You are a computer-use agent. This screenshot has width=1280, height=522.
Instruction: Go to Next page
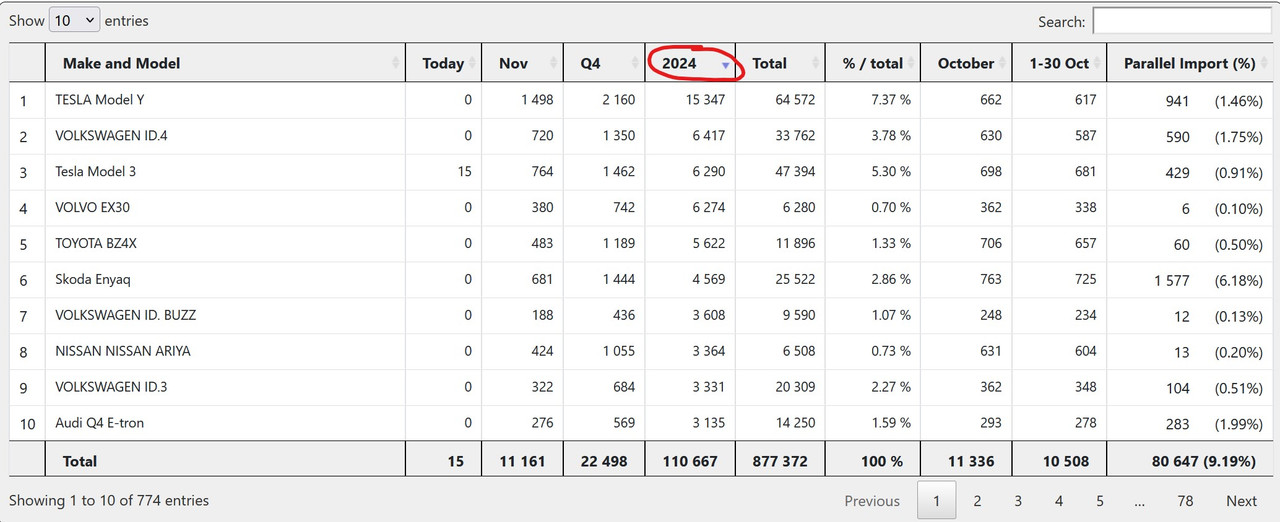[x=1241, y=501]
